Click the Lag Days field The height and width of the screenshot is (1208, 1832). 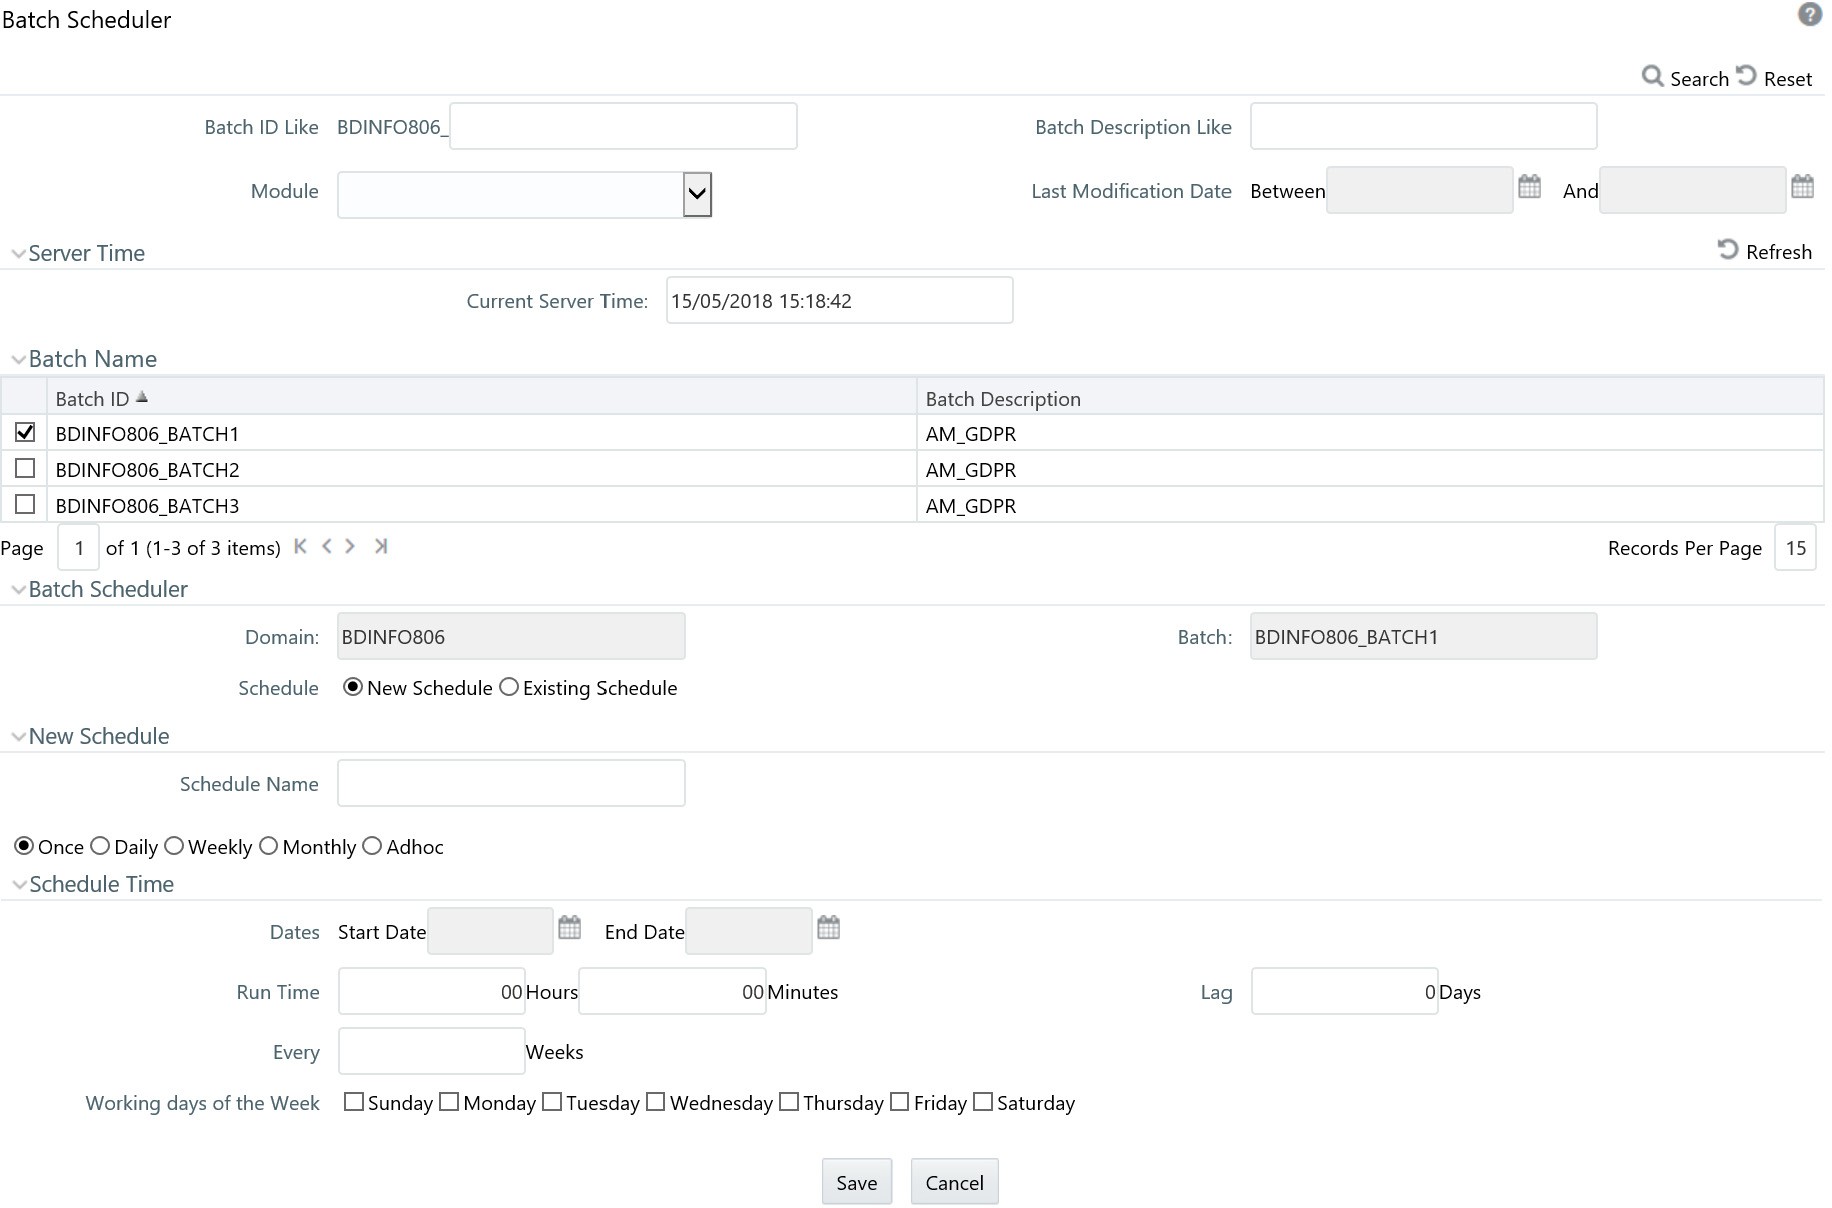(x=1345, y=991)
